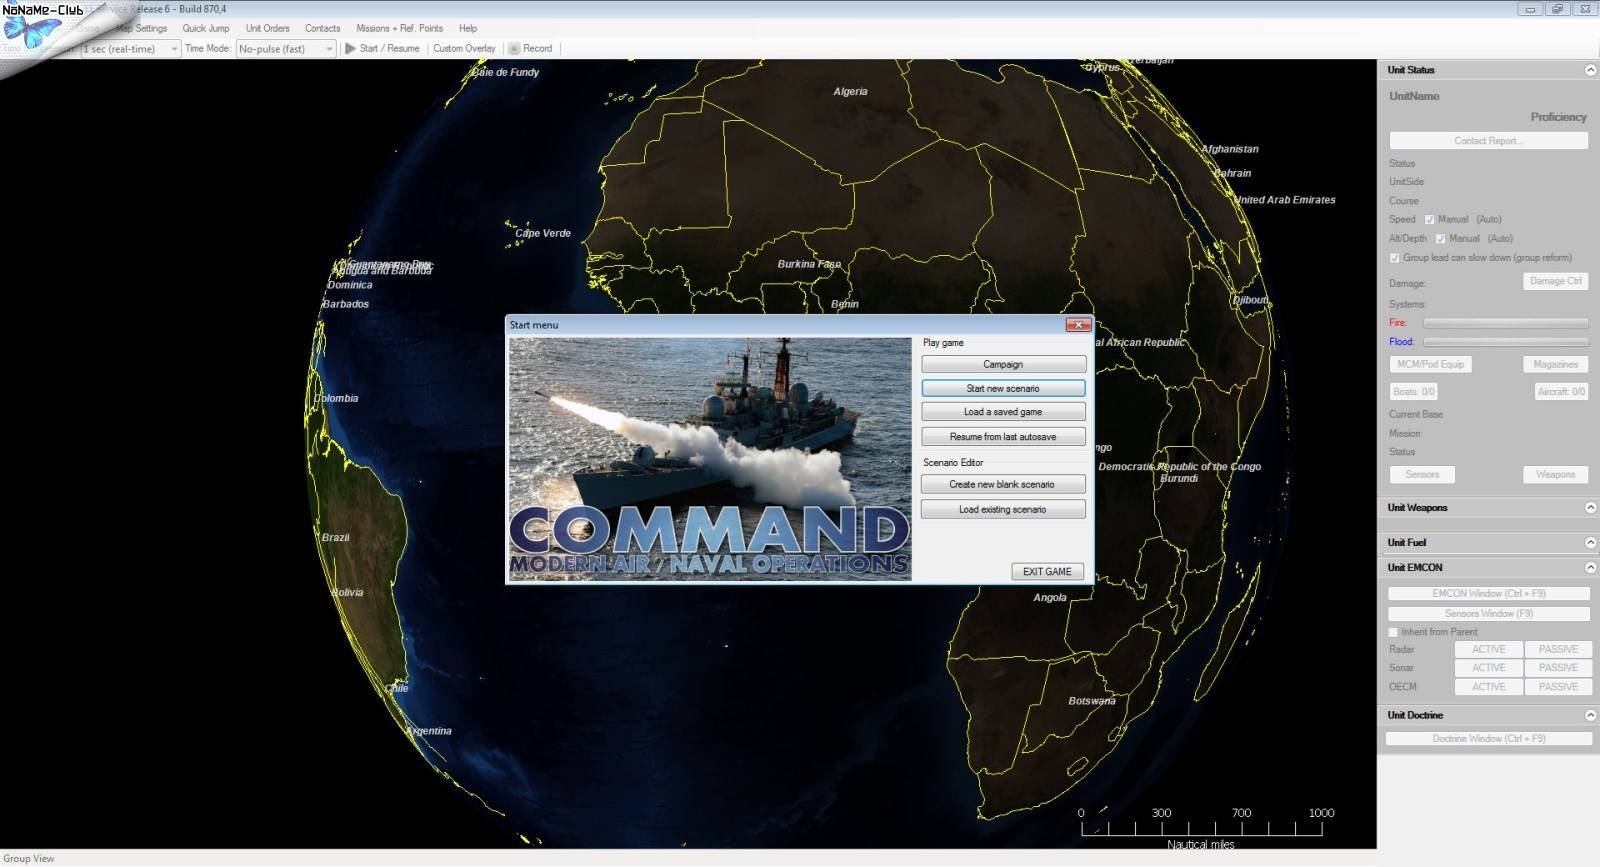Set Radar to ACTIVE

point(1488,650)
